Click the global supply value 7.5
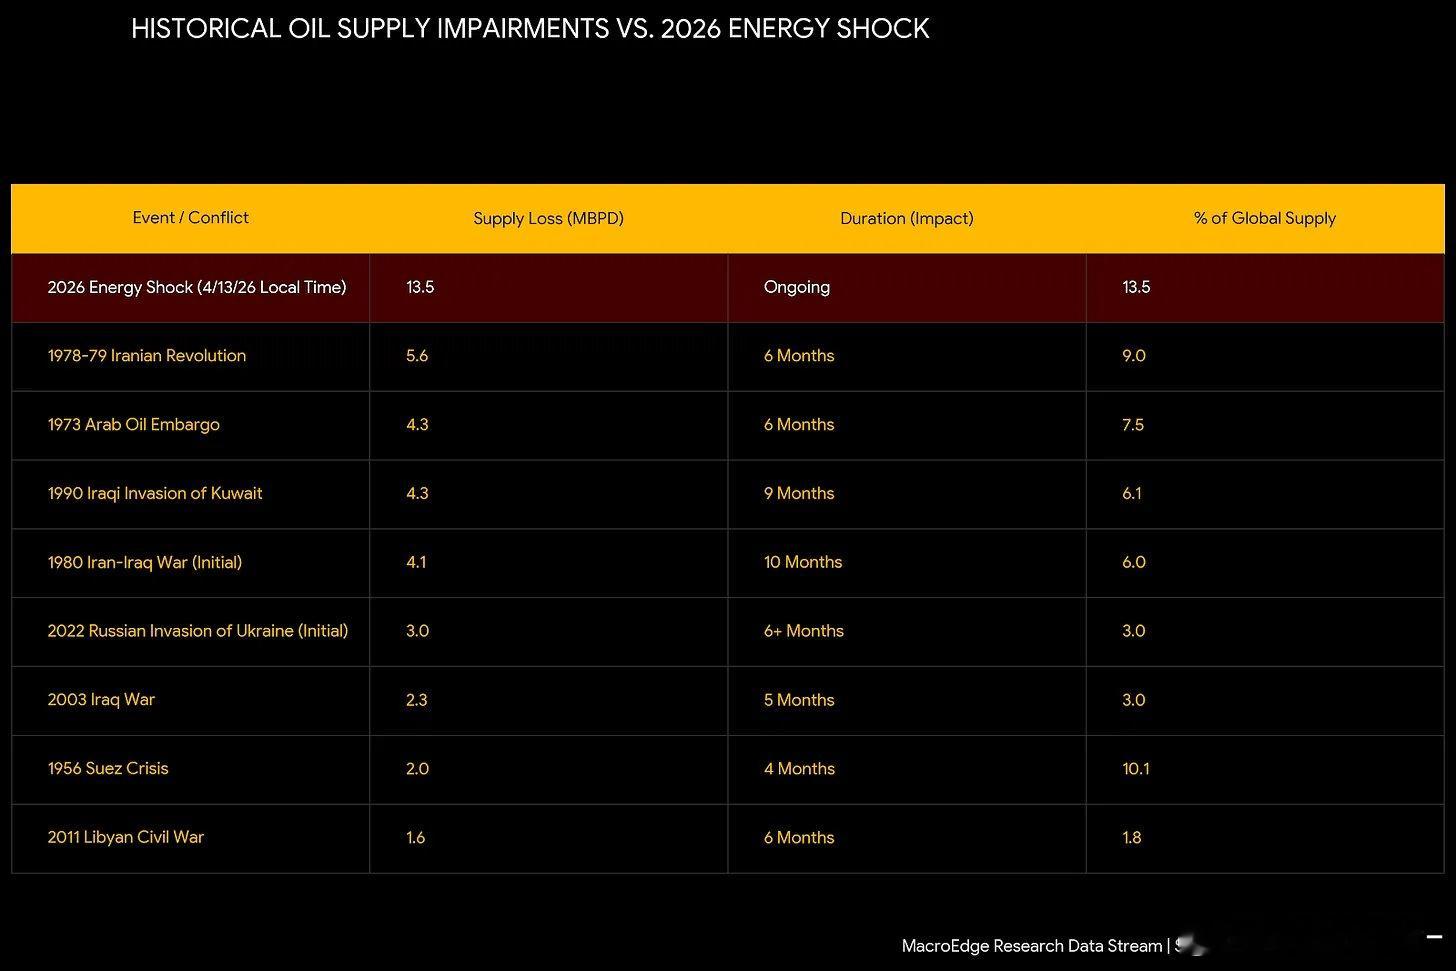This screenshot has height=971, width=1456. tap(1133, 425)
